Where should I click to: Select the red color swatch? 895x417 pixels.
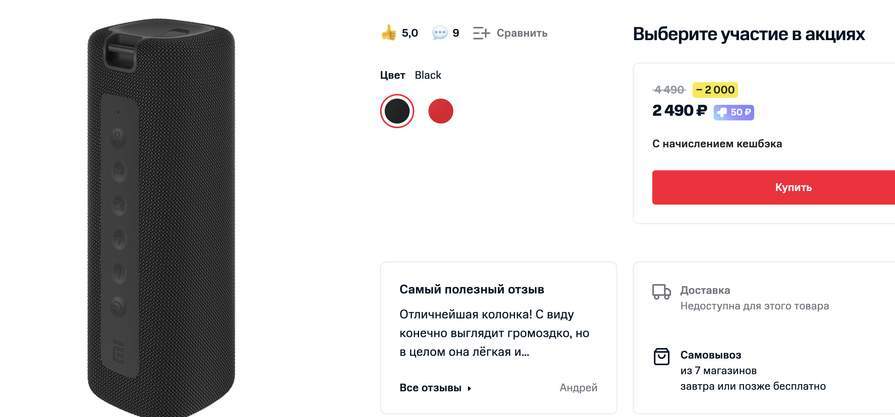coord(441,111)
